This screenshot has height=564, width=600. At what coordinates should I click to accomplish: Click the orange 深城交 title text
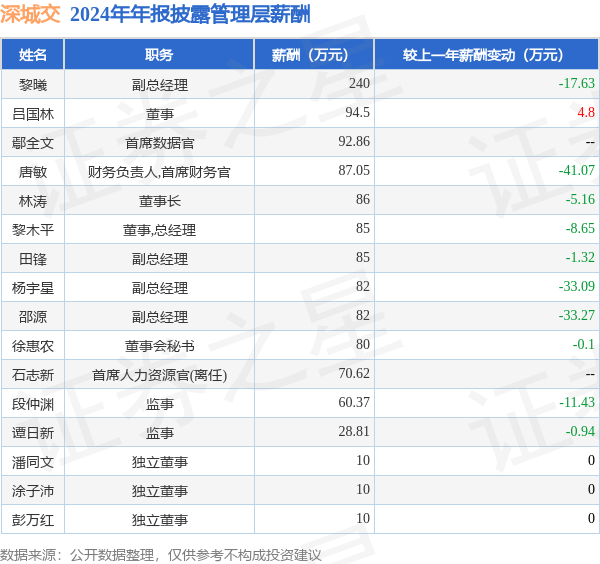[x=30, y=15]
